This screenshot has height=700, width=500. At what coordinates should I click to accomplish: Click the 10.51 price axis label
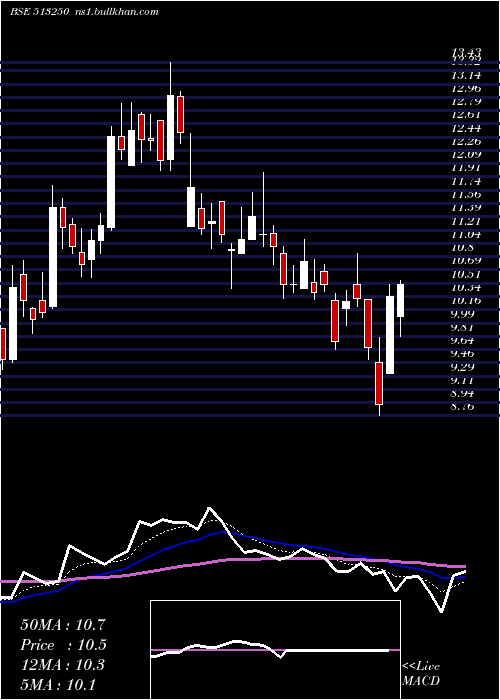point(466,274)
